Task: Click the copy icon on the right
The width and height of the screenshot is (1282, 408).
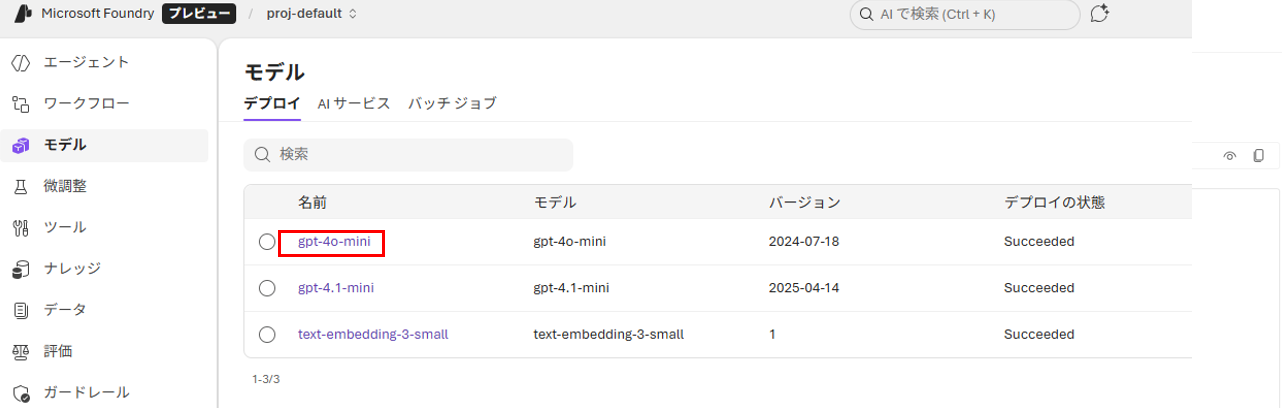Action: tap(1258, 155)
